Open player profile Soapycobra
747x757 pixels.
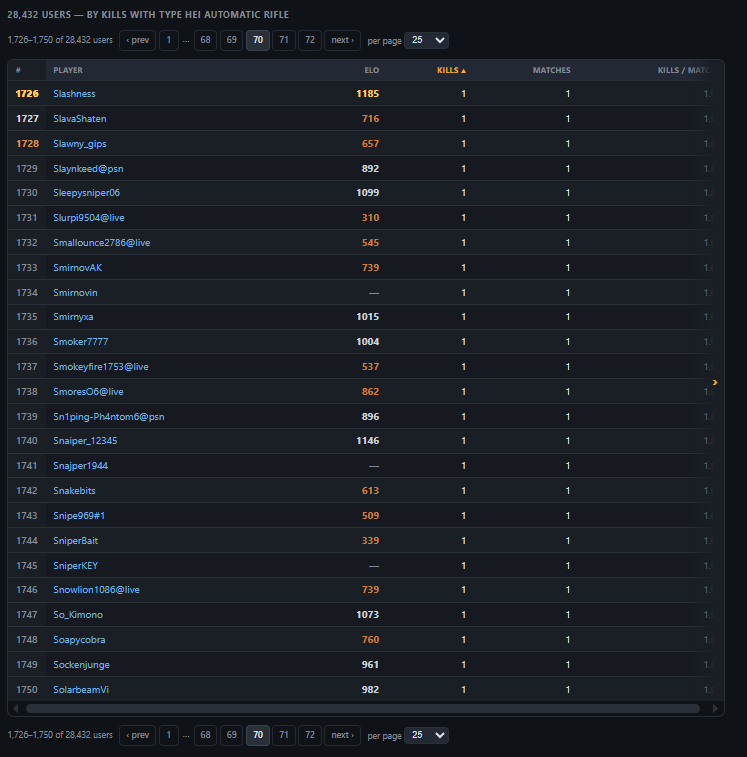pos(79,640)
